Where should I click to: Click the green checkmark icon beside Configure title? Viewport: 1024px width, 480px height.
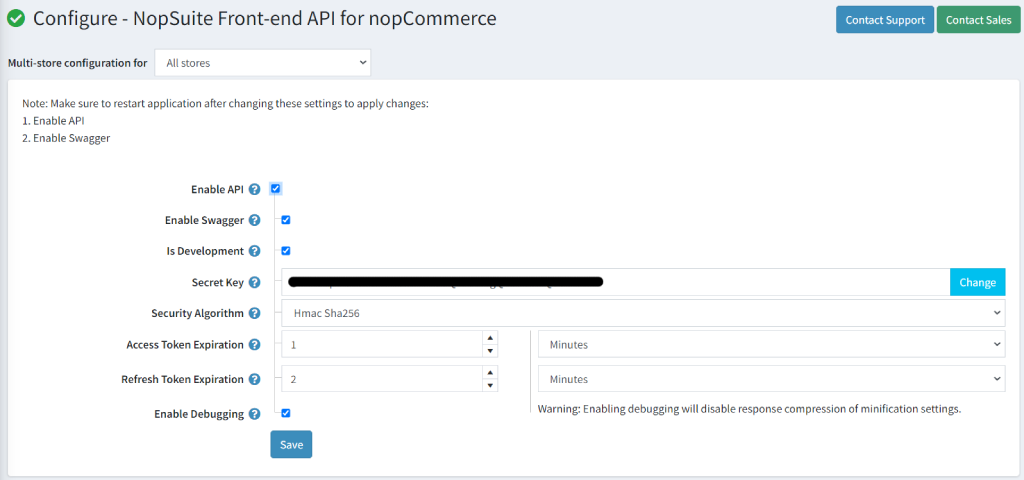tap(16, 19)
